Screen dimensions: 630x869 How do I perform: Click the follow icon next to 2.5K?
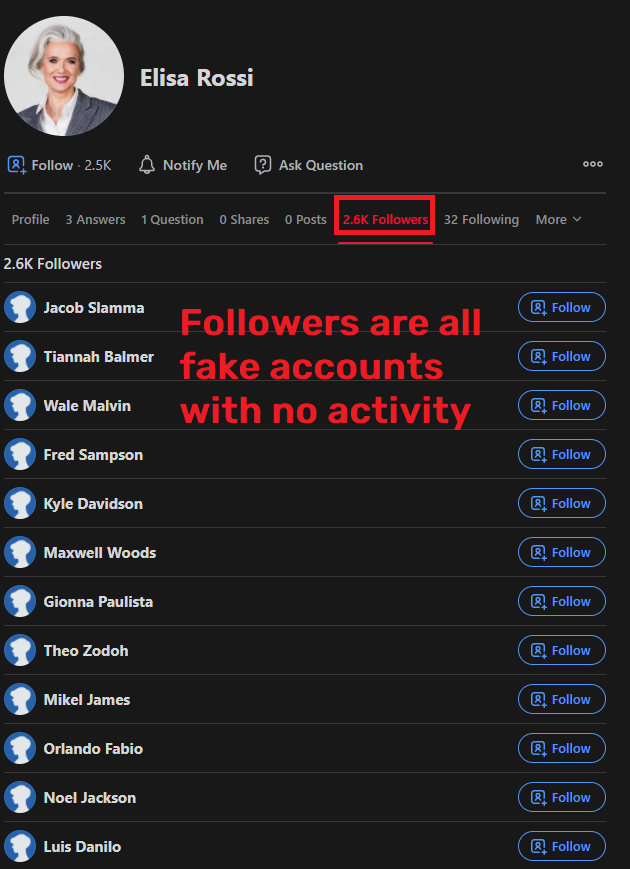click(x=16, y=165)
